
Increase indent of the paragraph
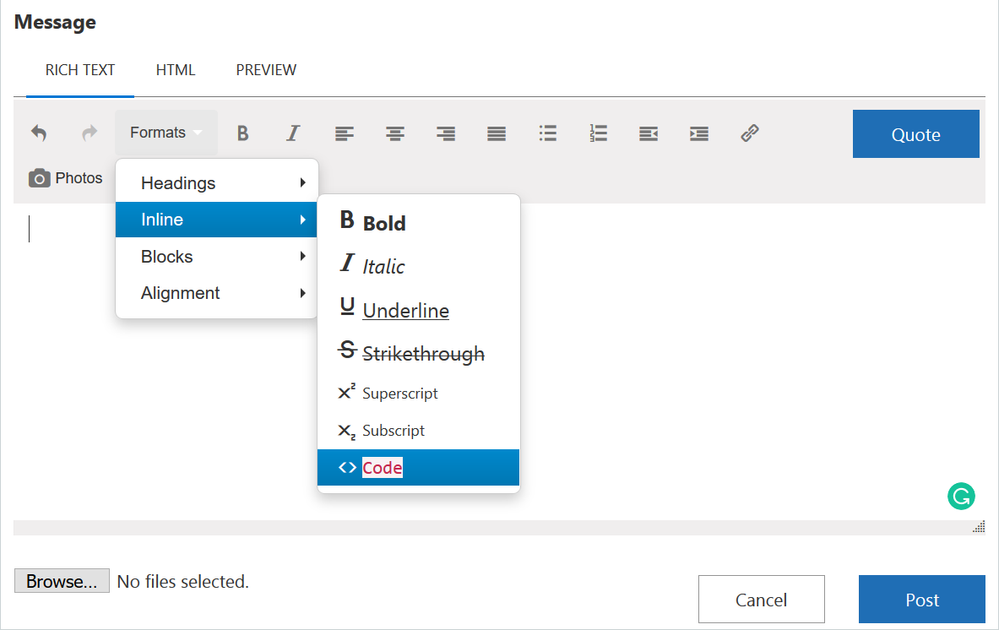[699, 133]
